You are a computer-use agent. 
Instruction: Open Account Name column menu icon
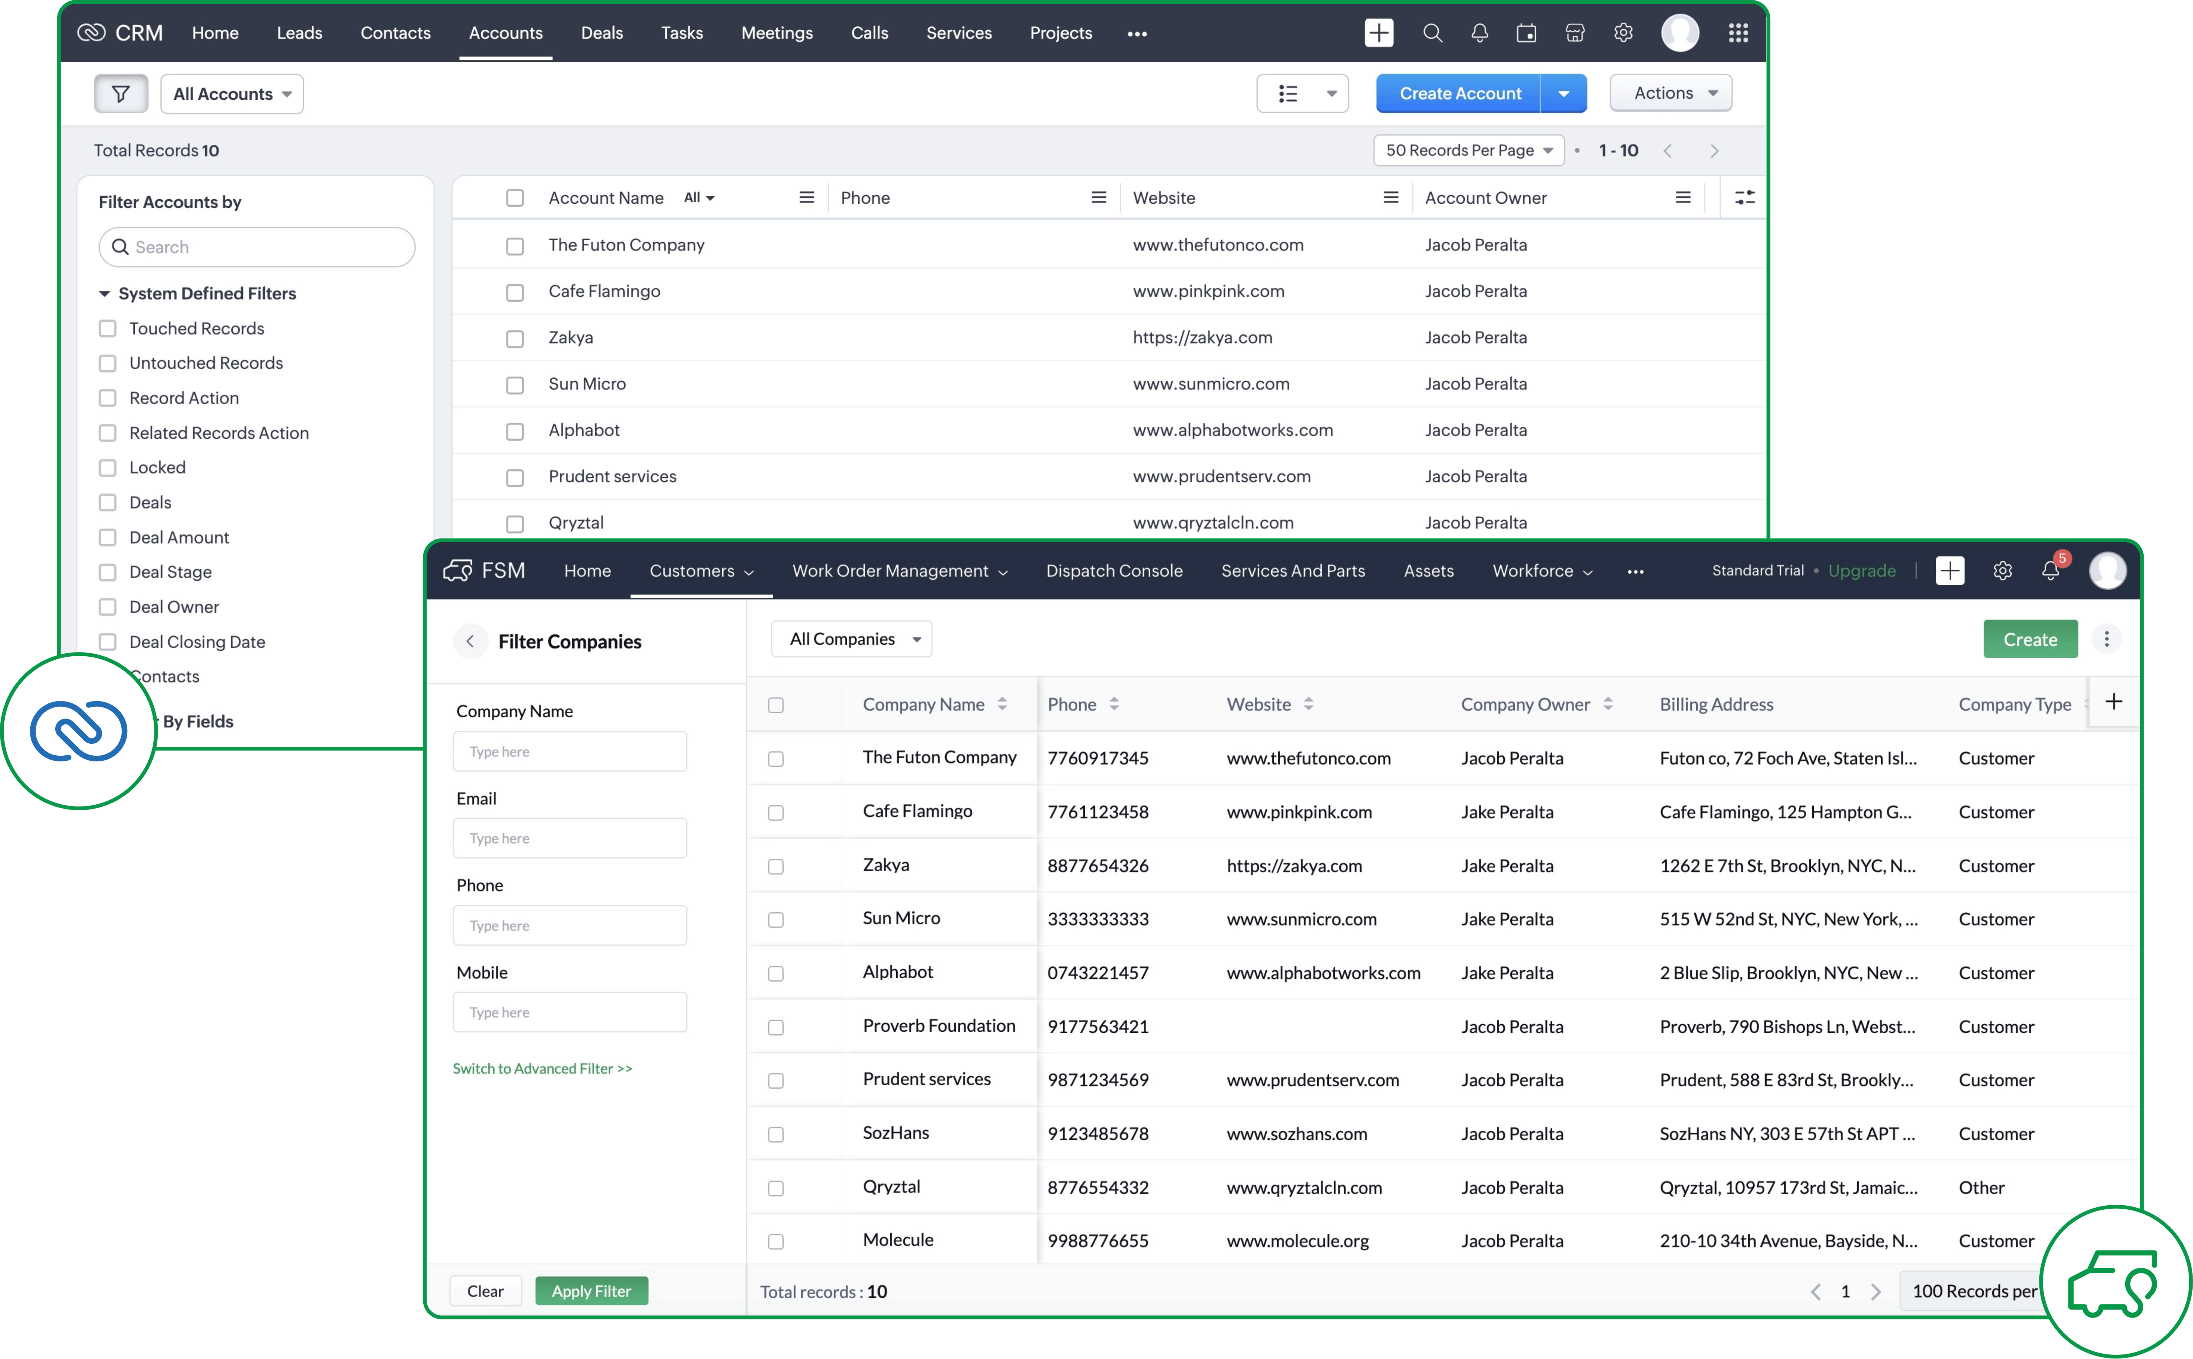pyautogui.click(x=806, y=198)
